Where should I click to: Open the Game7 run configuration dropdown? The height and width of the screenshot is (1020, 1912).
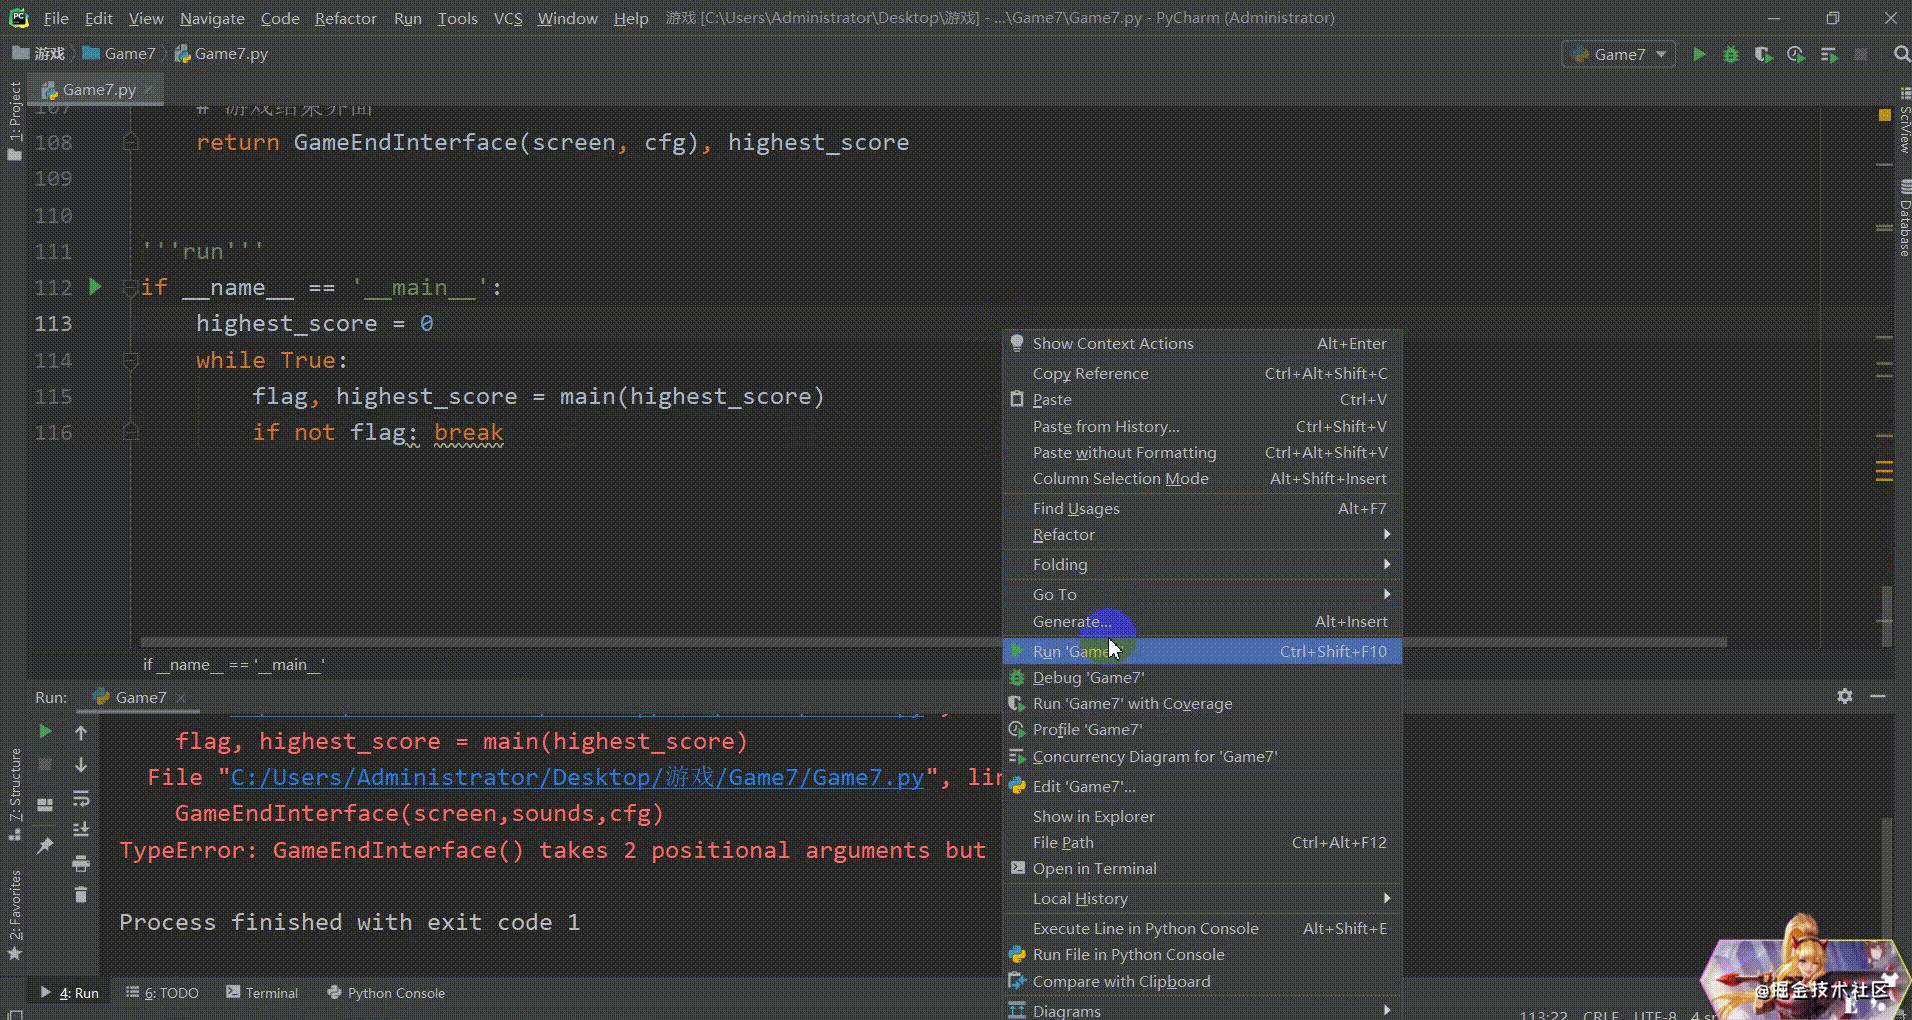click(1619, 55)
